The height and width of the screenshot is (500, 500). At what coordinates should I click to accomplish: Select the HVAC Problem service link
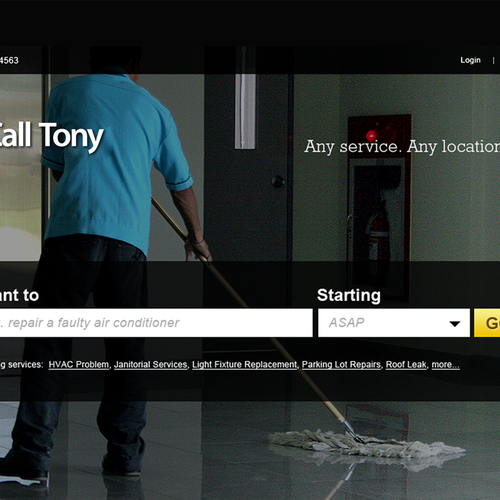[79, 365]
